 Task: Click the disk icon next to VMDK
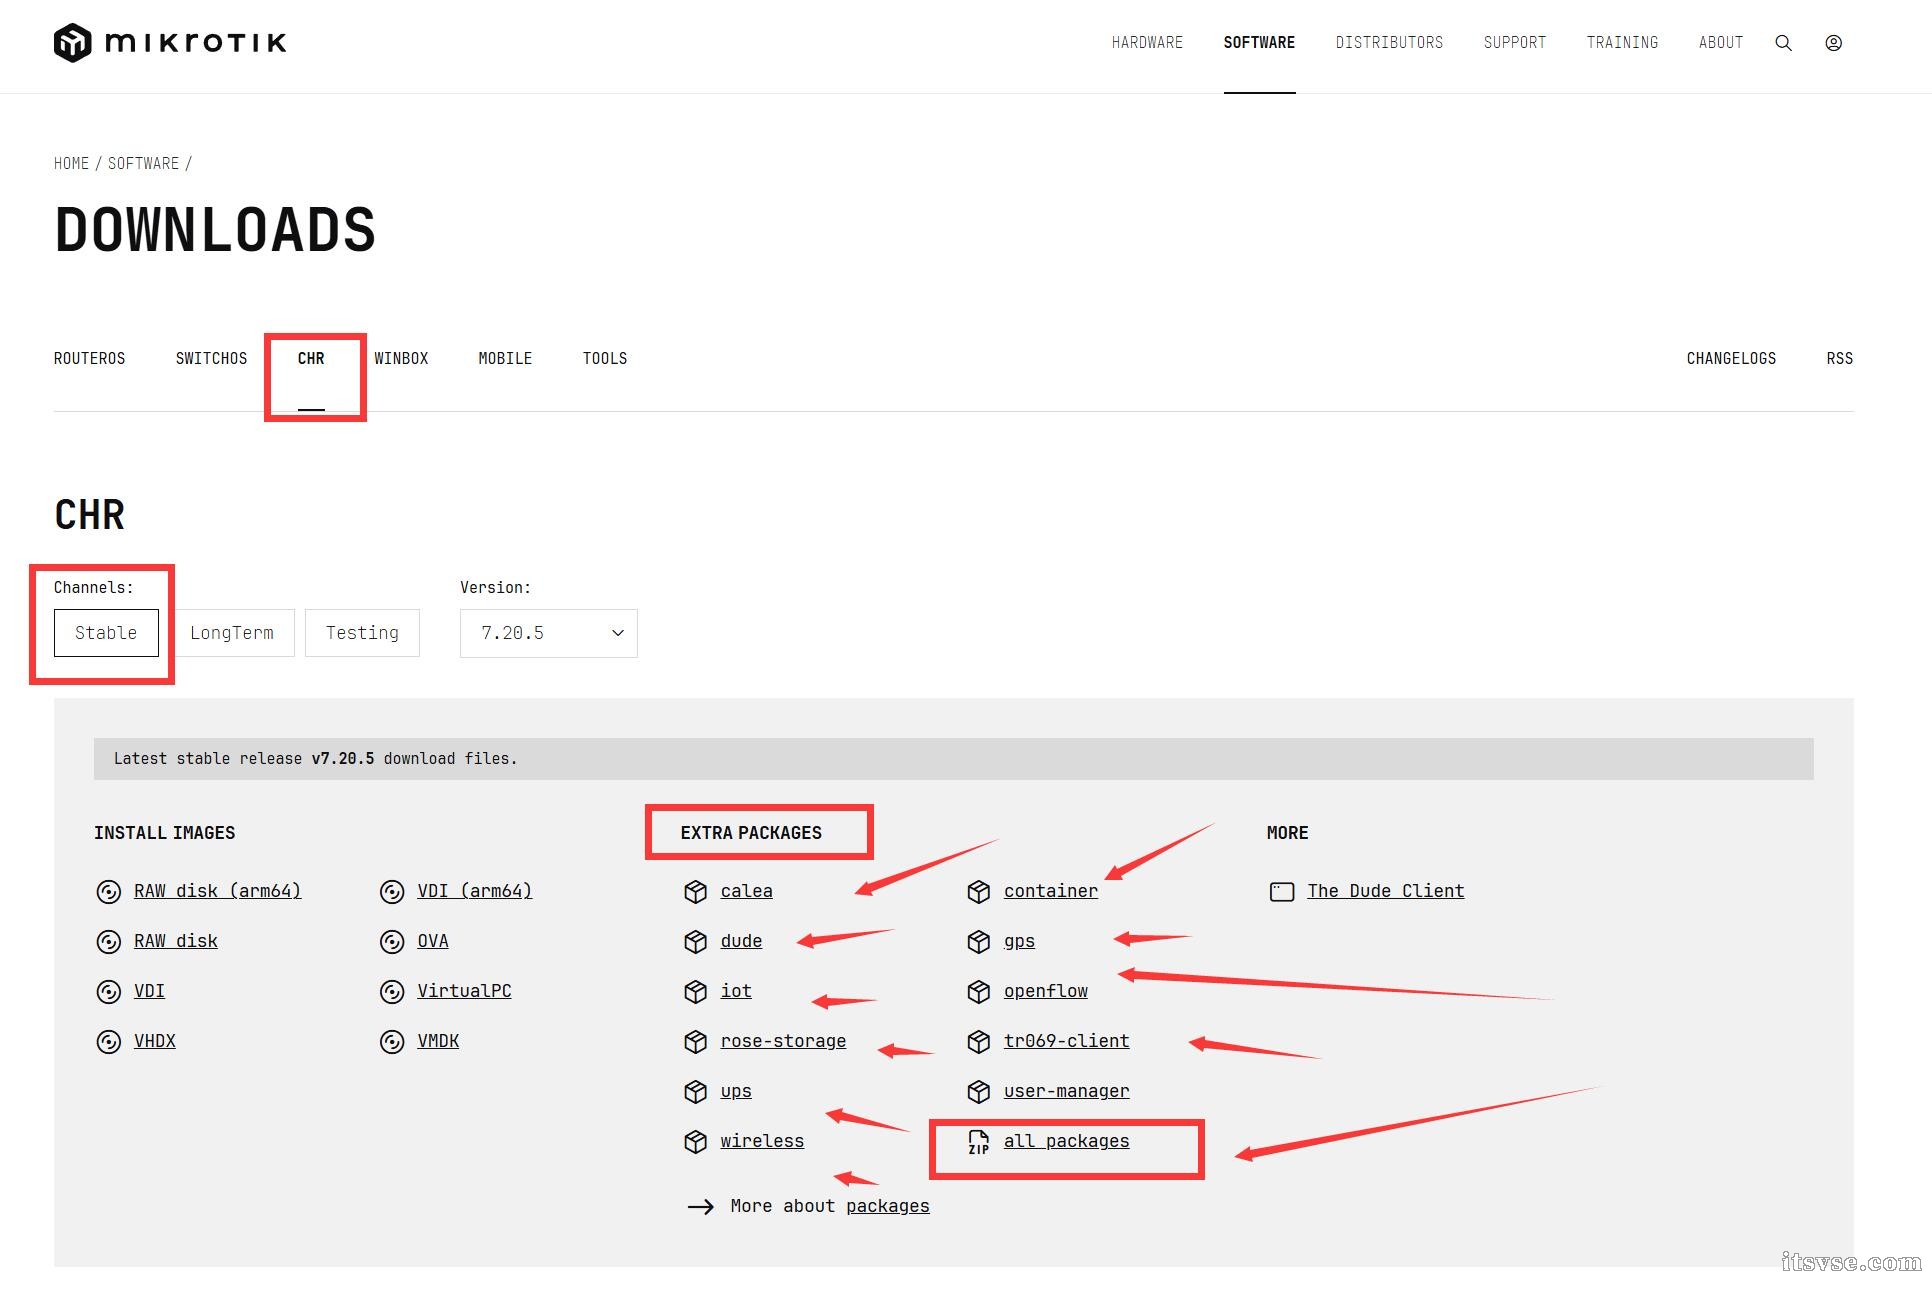point(392,1042)
